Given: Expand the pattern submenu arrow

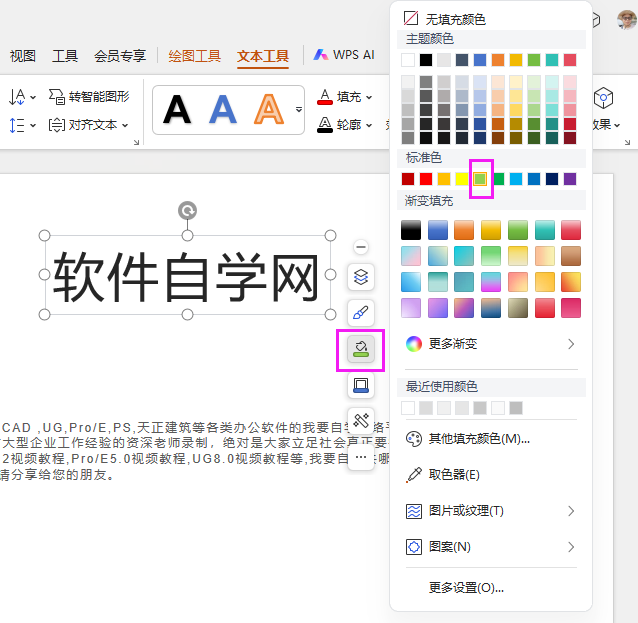Looking at the screenshot, I should tap(571, 547).
